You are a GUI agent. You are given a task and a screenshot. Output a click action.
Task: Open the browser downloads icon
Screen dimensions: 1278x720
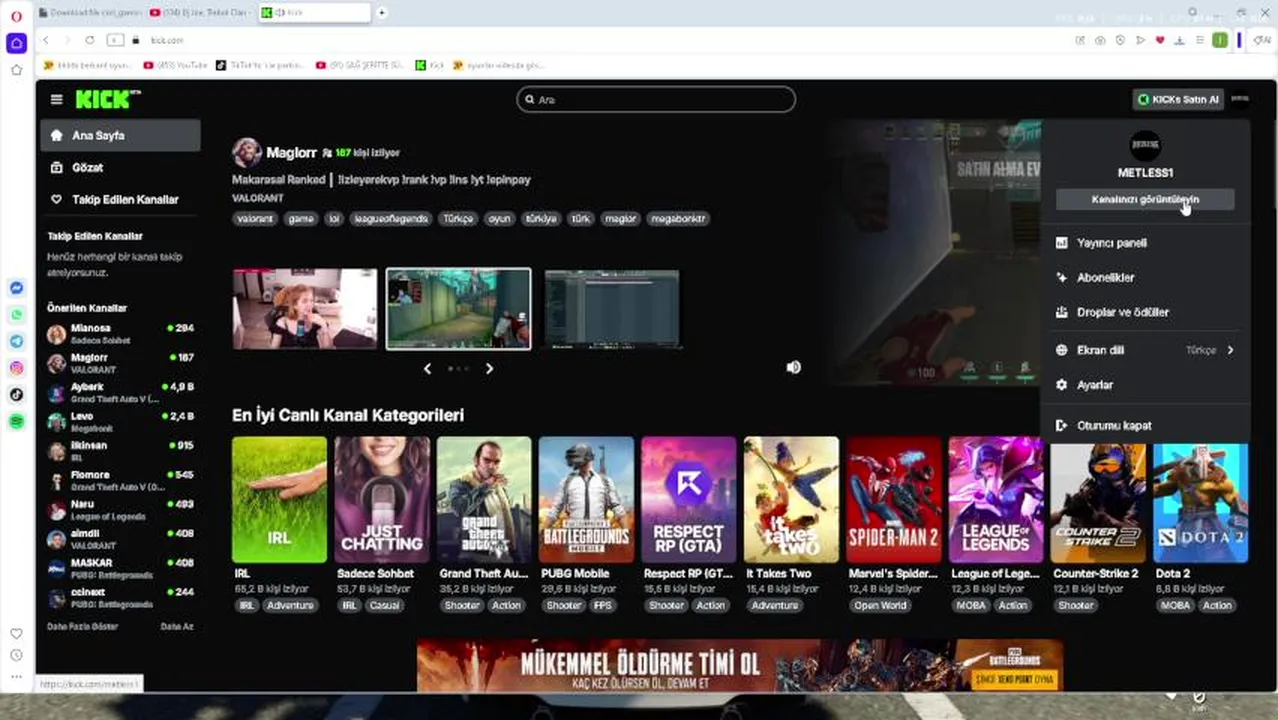(1180, 40)
